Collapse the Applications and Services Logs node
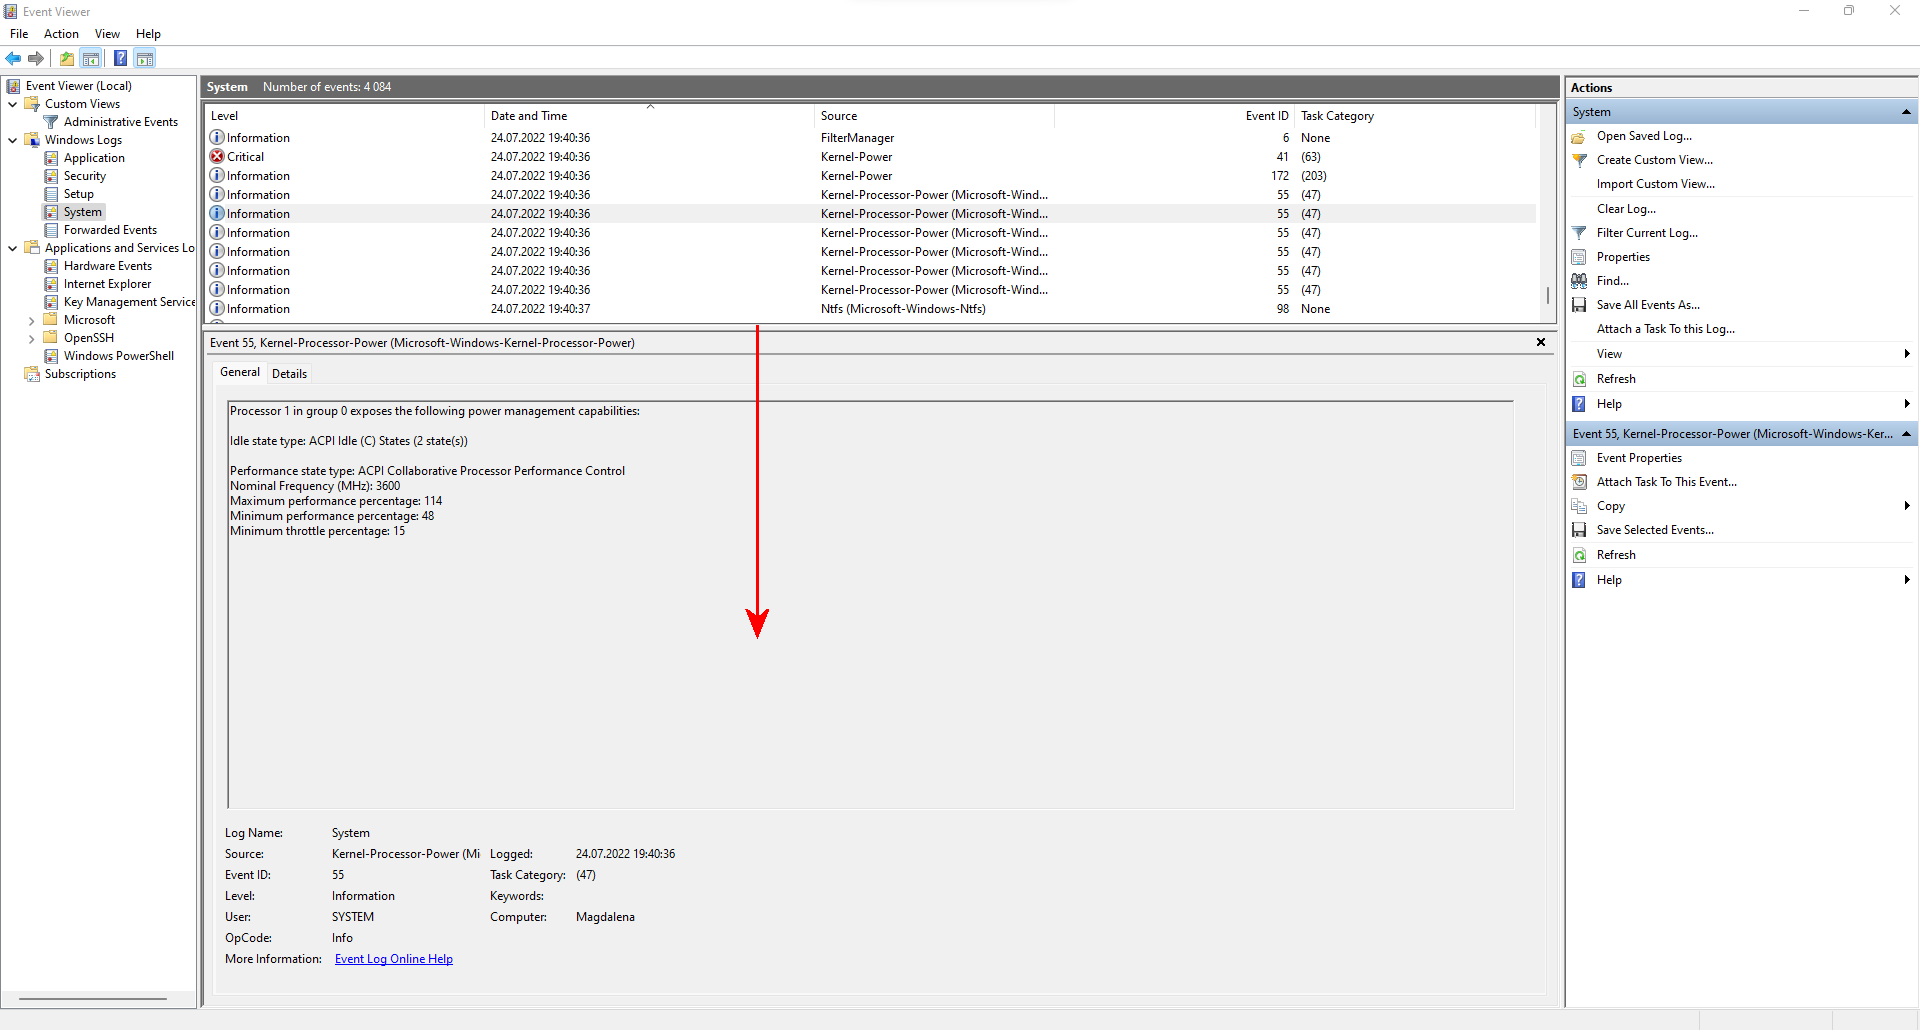Screen dimensions: 1920x1030 tap(12, 248)
